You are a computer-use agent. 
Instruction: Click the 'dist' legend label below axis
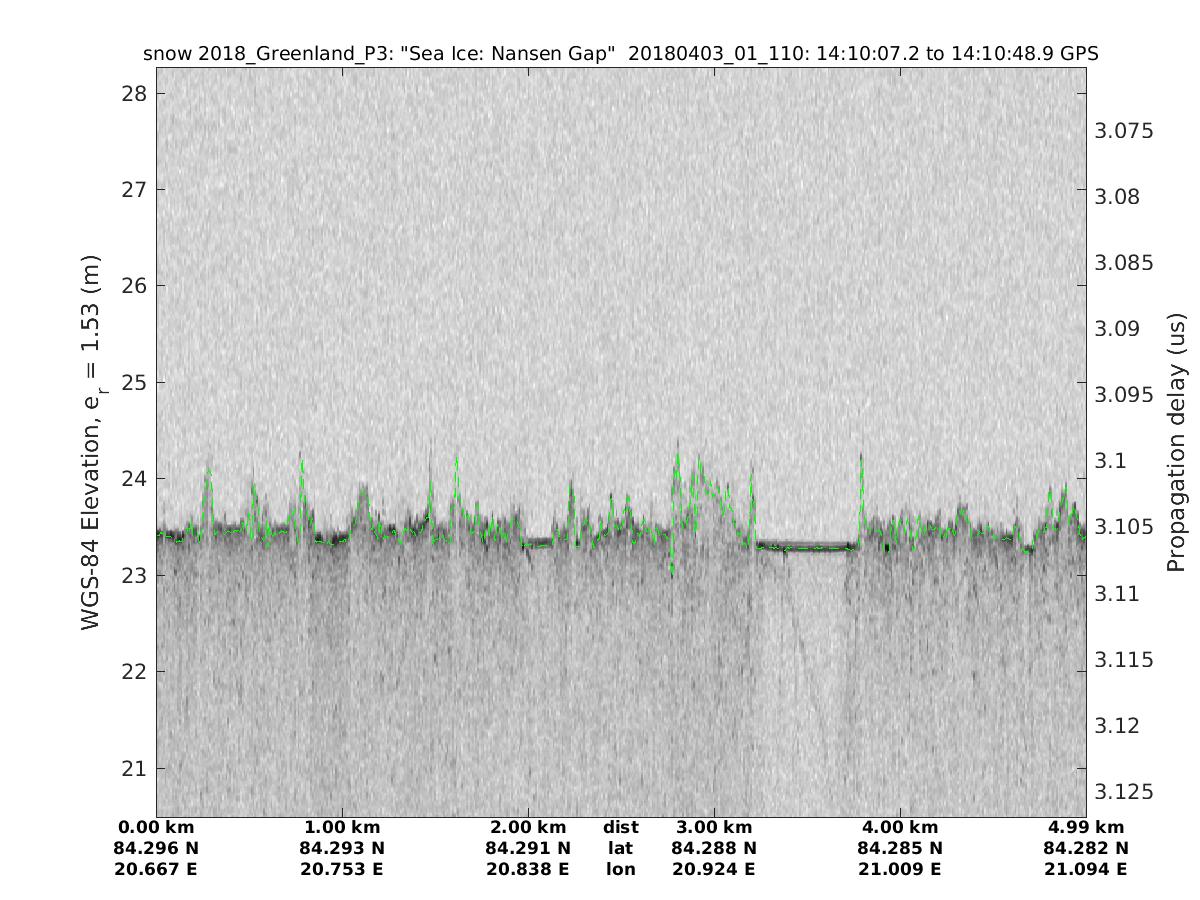pos(621,827)
